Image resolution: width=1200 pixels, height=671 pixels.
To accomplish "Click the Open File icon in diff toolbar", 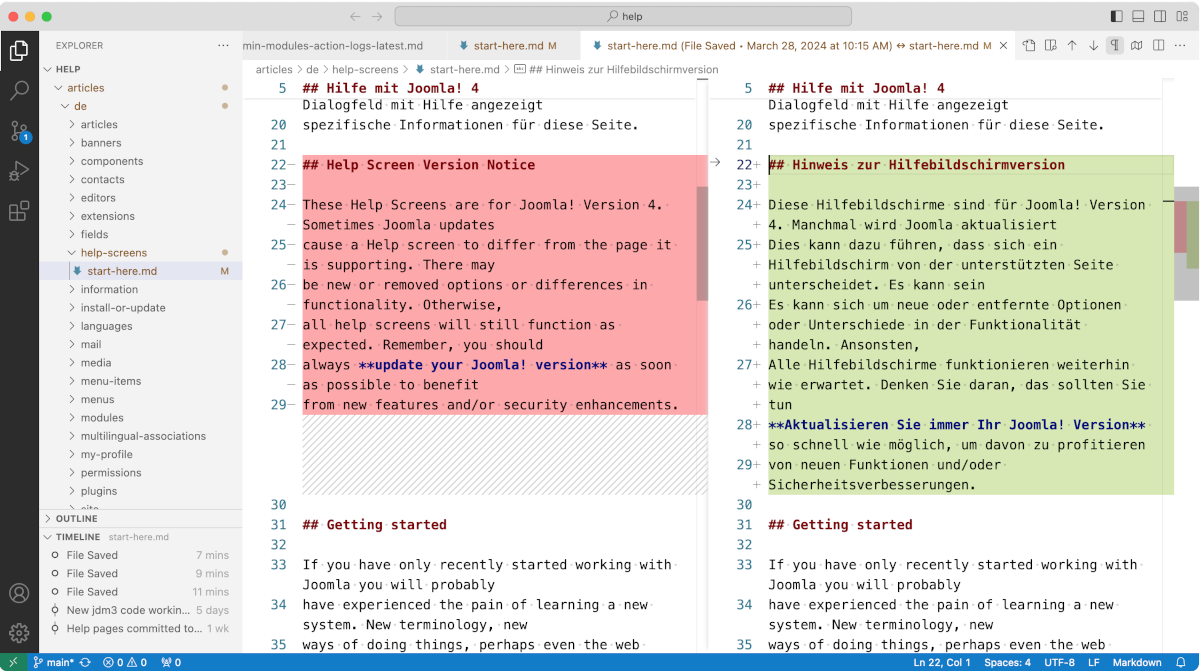I will (x=1029, y=45).
